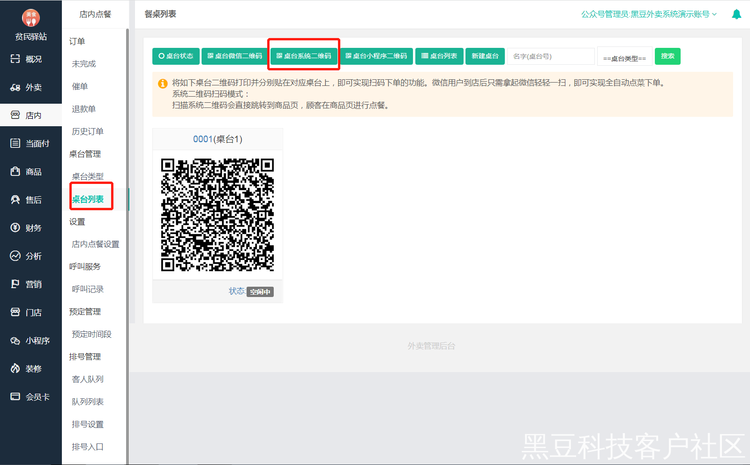Open 退款单 in the submenu
This screenshot has width=750, height=465.
coord(84,109)
